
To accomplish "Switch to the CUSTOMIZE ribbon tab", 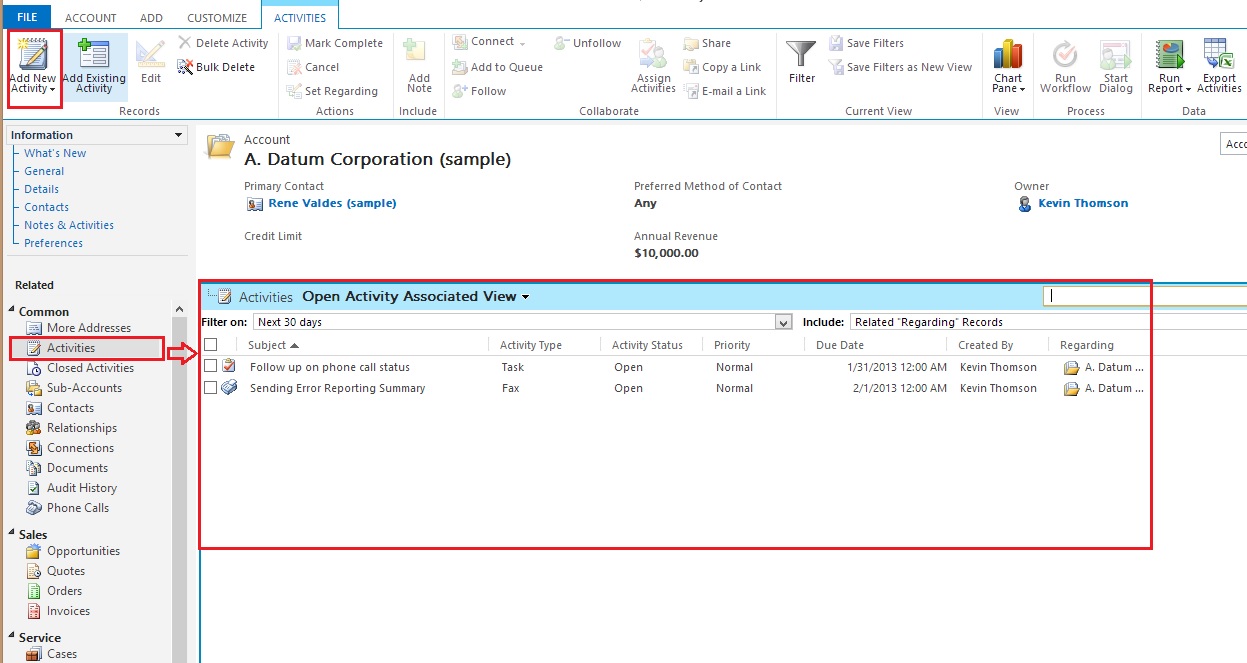I will coord(217,18).
